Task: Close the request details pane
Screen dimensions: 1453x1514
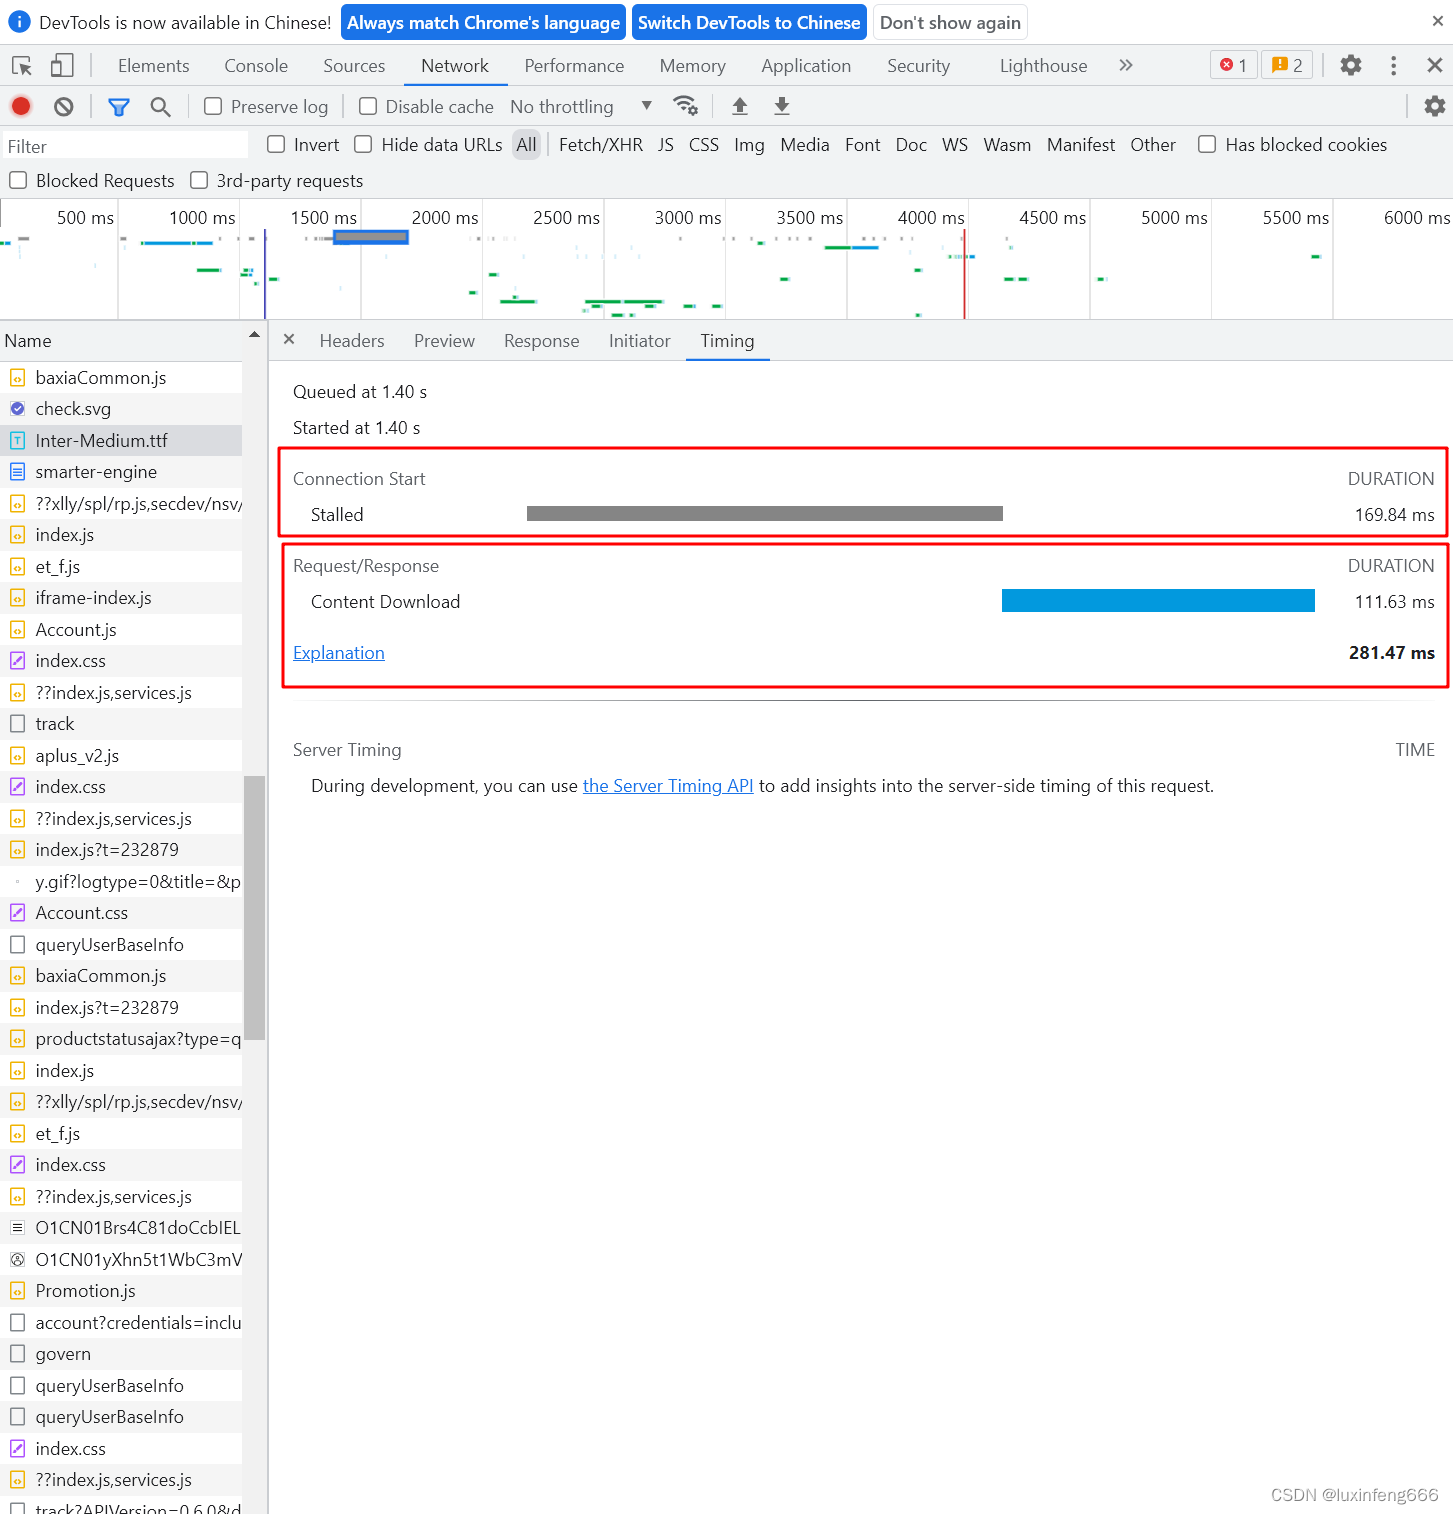Action: pyautogui.click(x=289, y=340)
